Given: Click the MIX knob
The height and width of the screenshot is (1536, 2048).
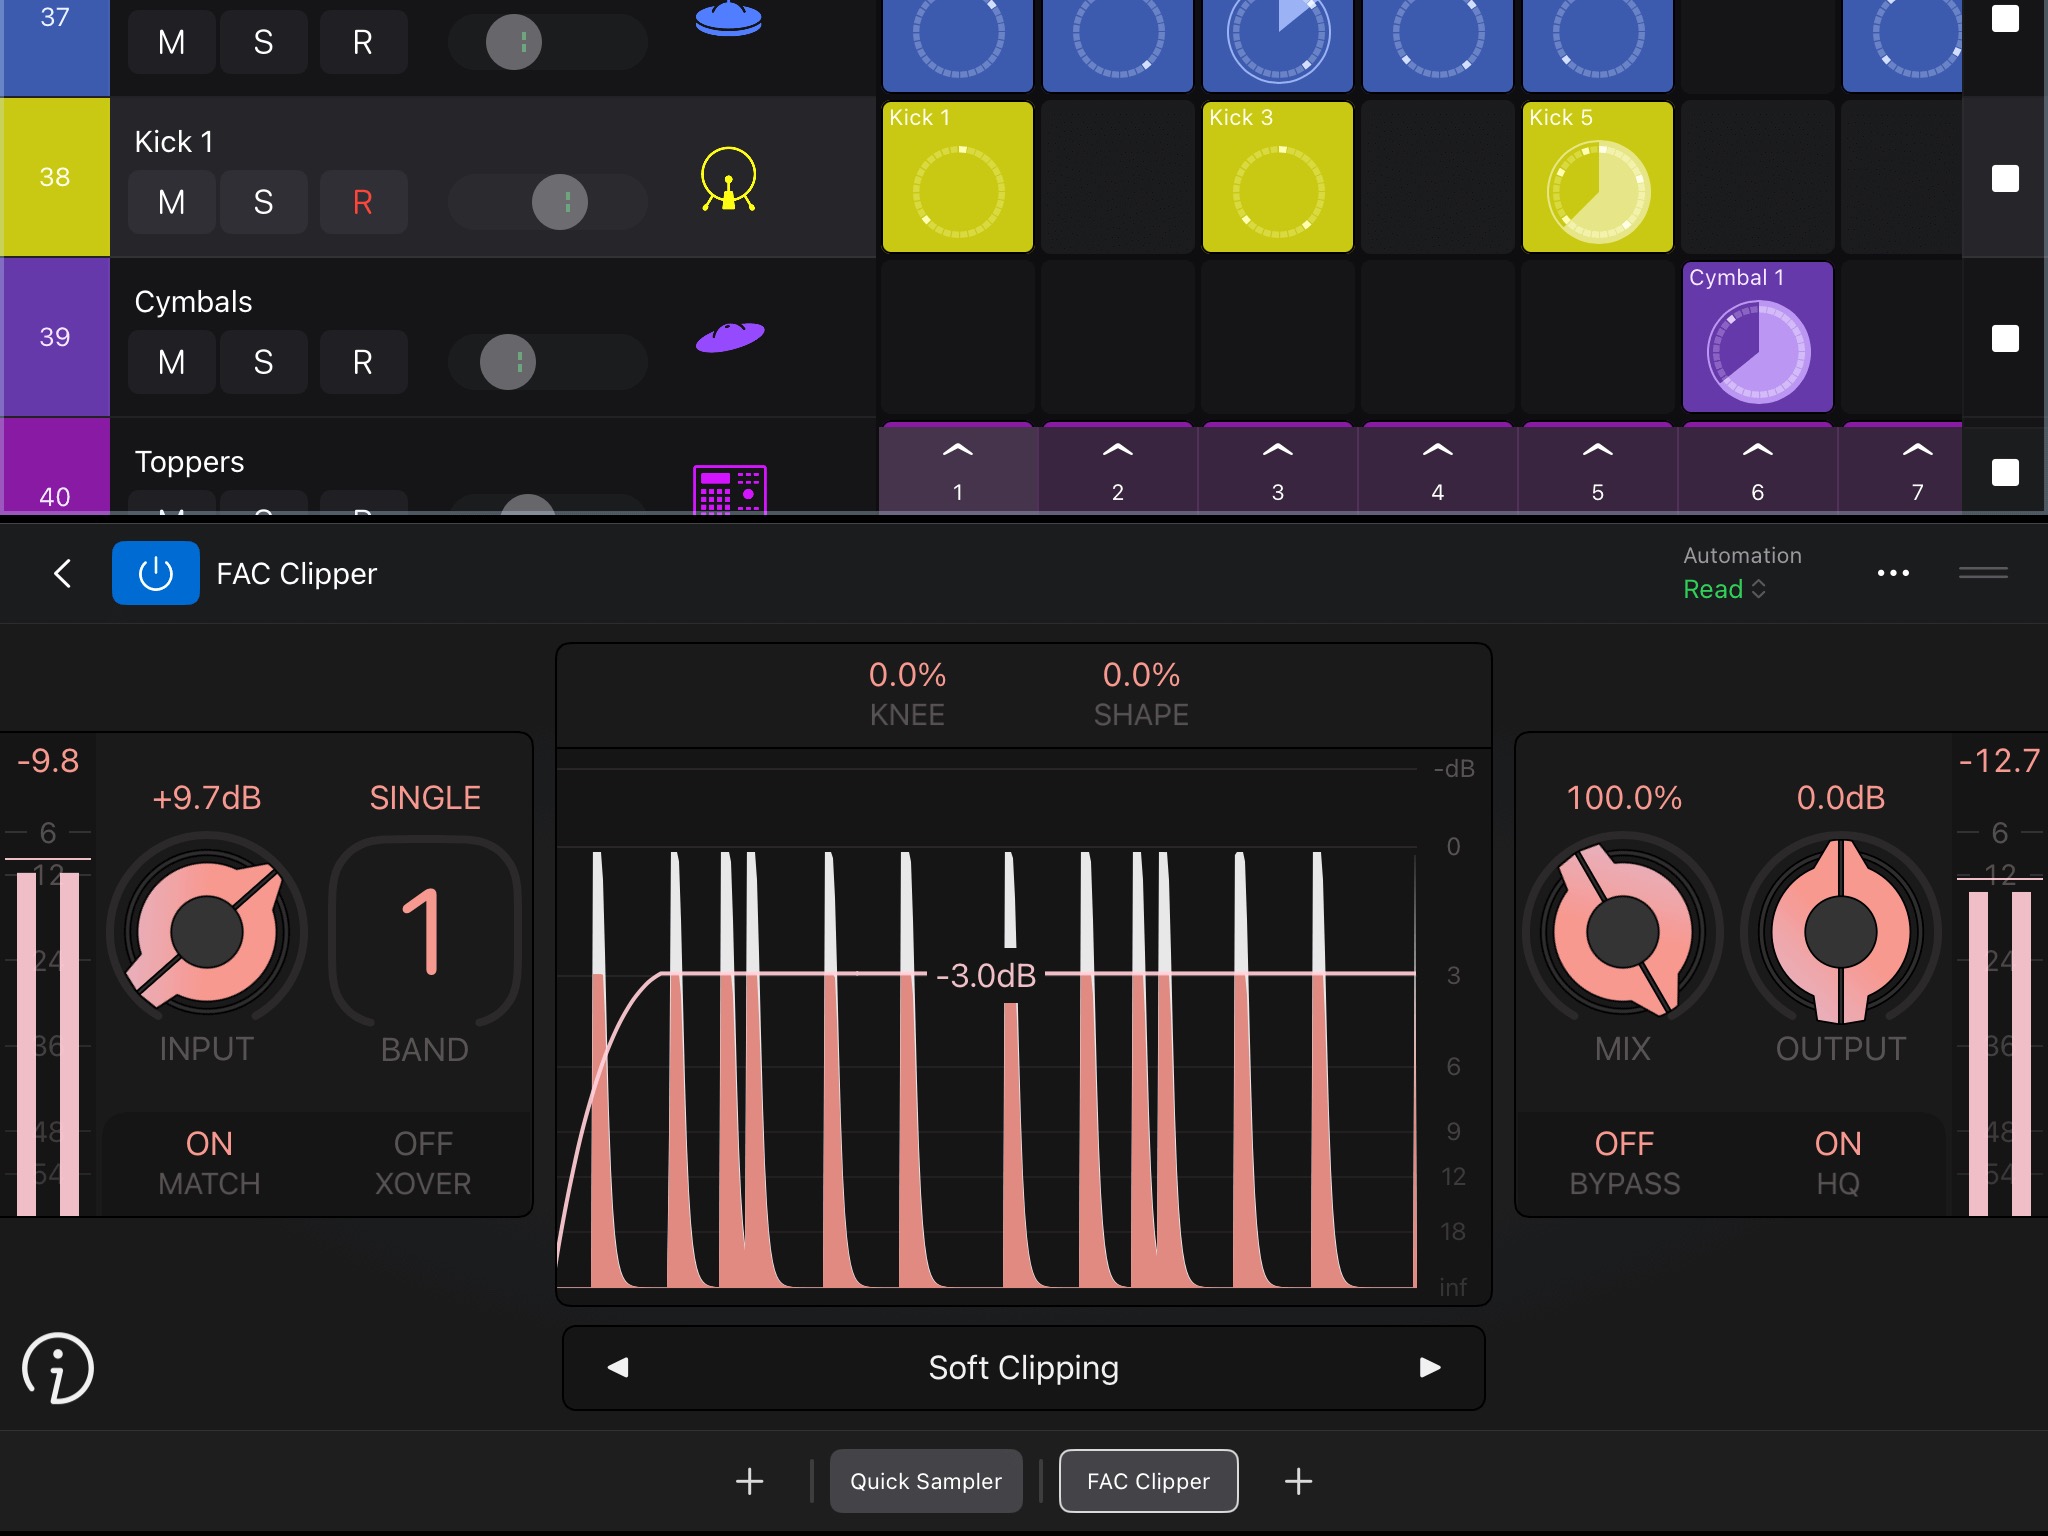Looking at the screenshot, I should [1622, 932].
